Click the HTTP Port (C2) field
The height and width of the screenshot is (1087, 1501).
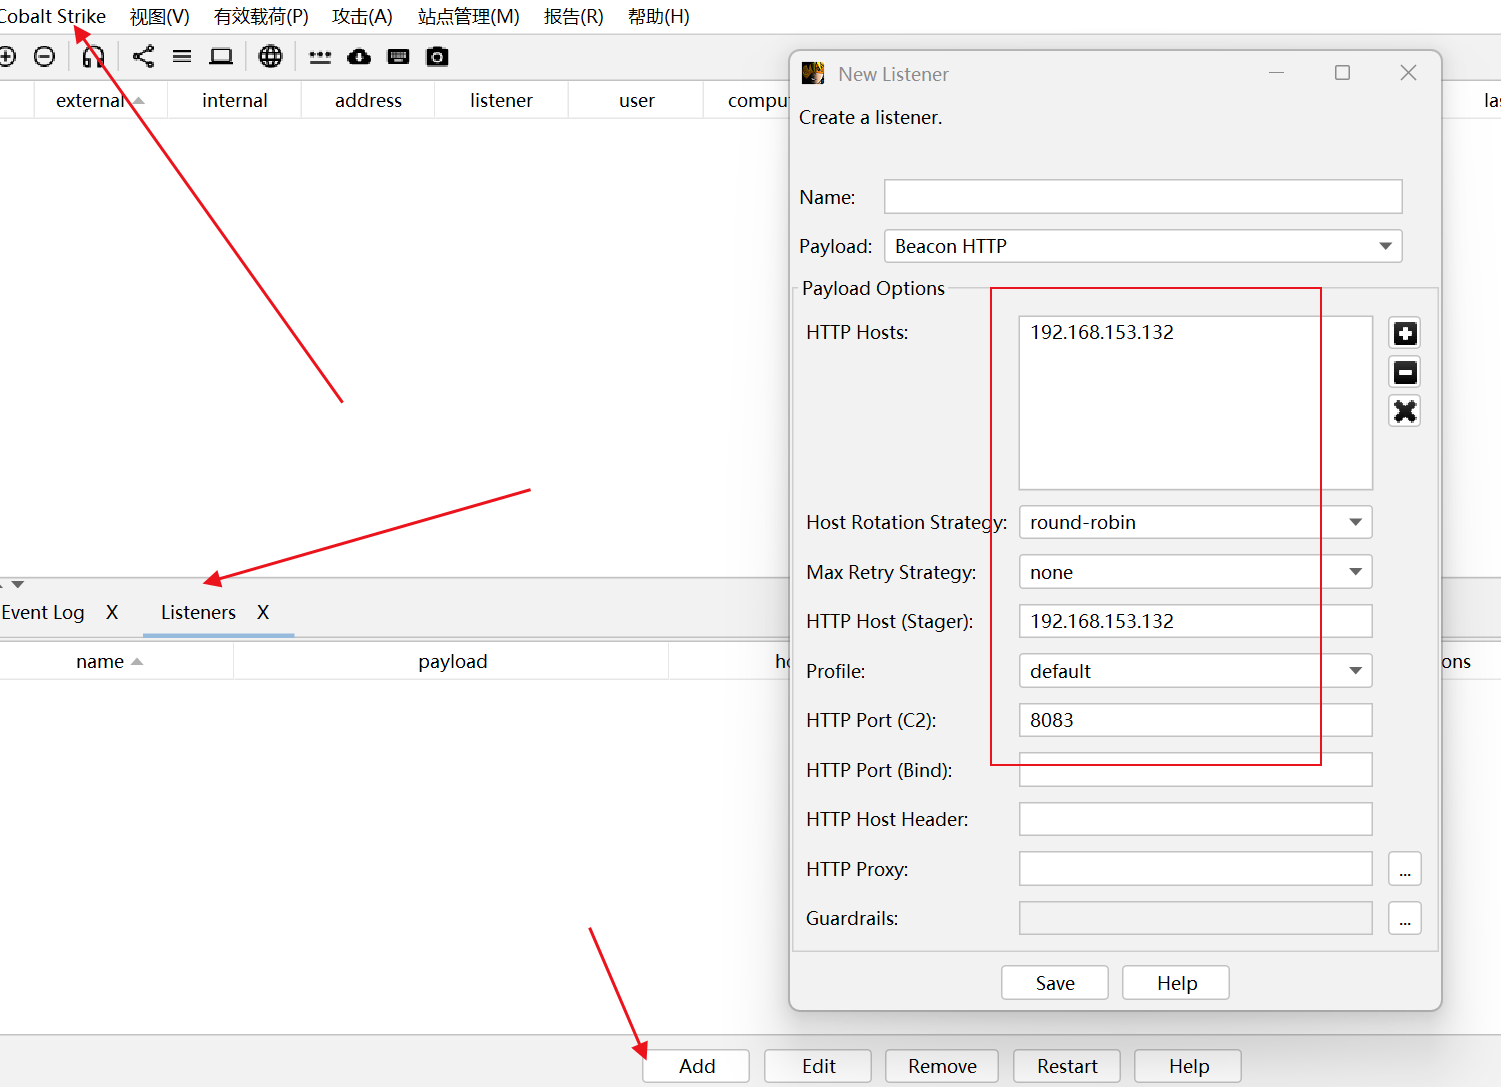pos(1195,720)
